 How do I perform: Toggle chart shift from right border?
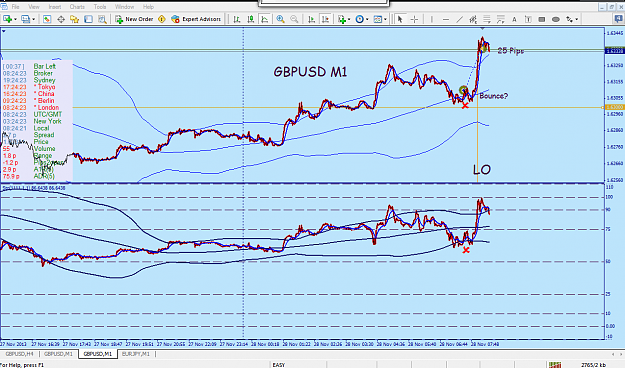(325, 19)
